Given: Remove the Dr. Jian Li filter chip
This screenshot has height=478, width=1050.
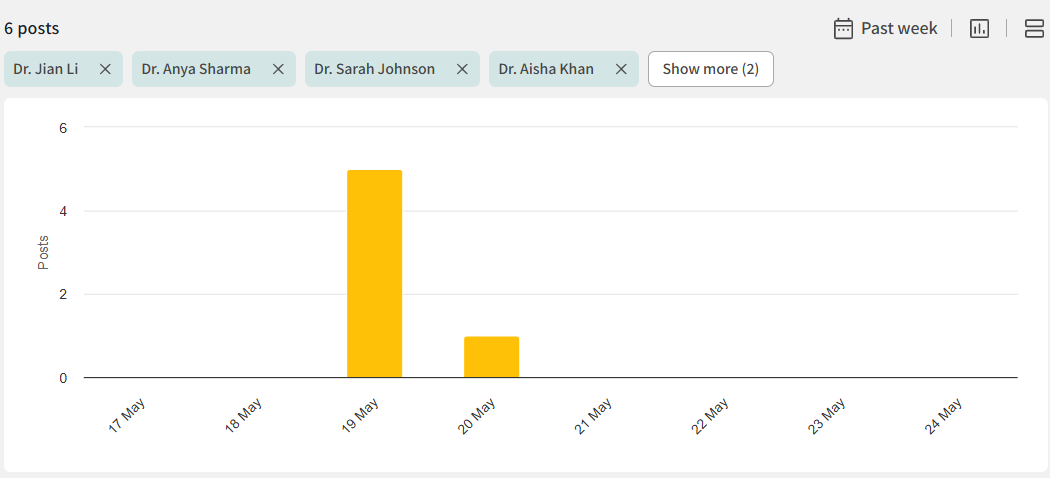Looking at the screenshot, I should [x=105, y=69].
